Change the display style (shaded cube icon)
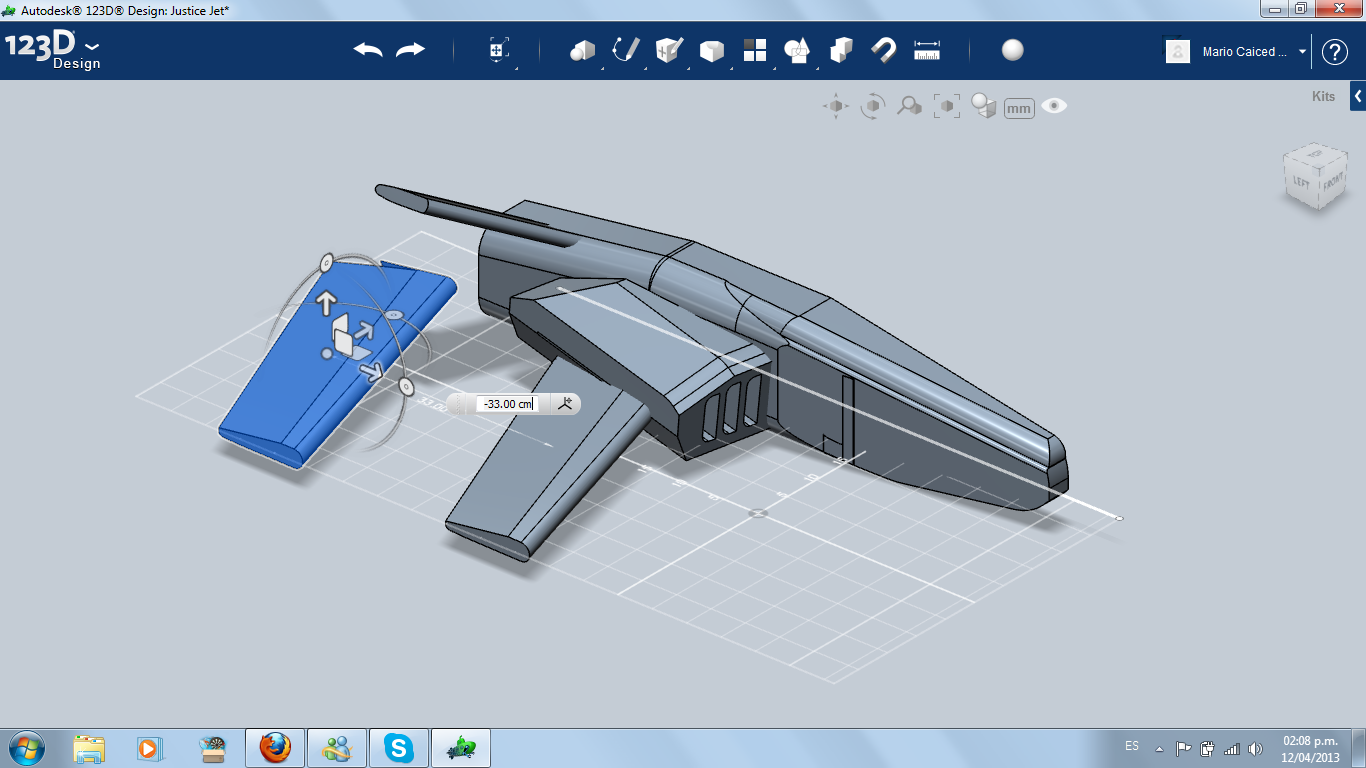The height and width of the screenshot is (768, 1366). (x=984, y=106)
